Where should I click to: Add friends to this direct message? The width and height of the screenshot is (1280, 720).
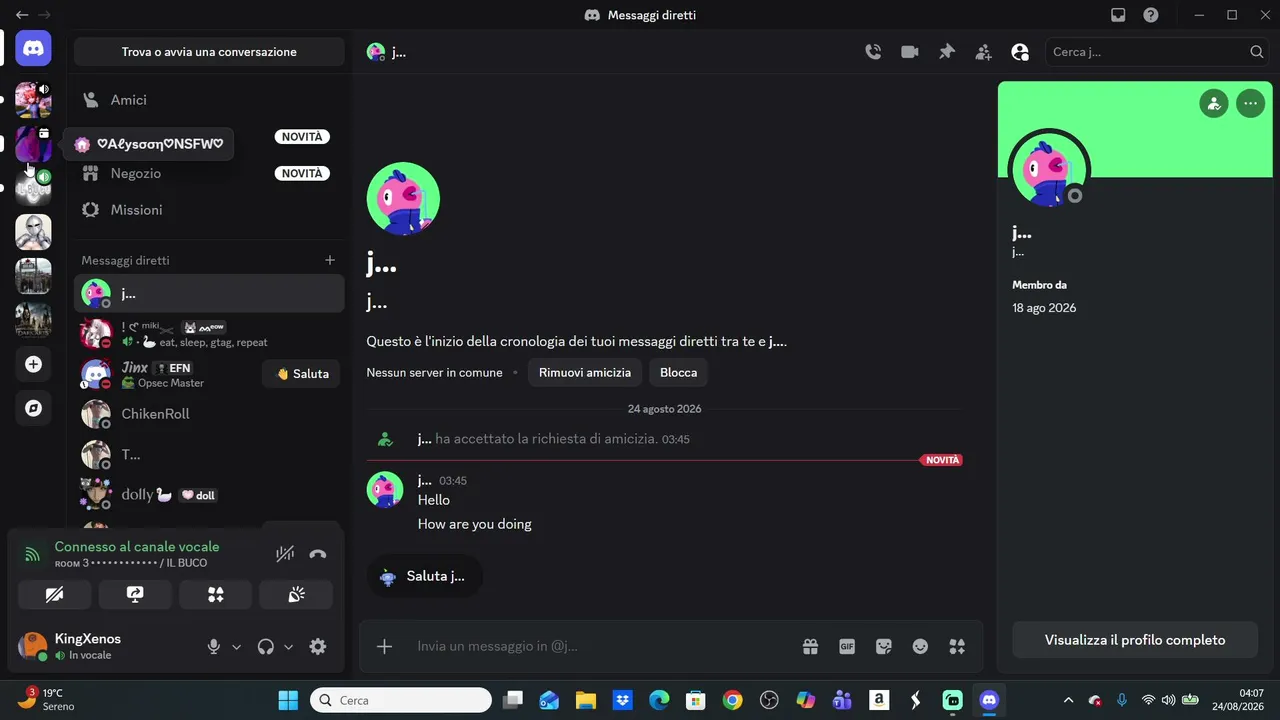(983, 52)
